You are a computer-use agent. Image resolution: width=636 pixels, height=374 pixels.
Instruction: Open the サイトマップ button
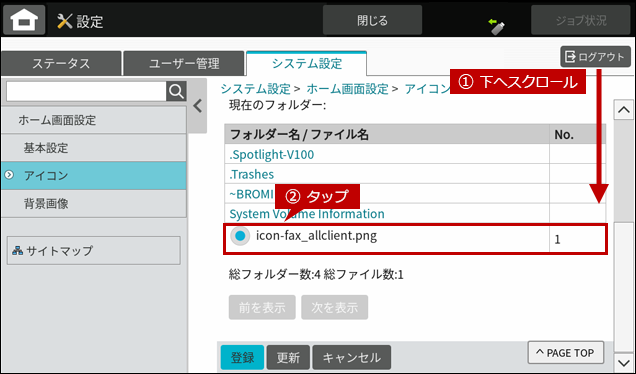(94, 251)
